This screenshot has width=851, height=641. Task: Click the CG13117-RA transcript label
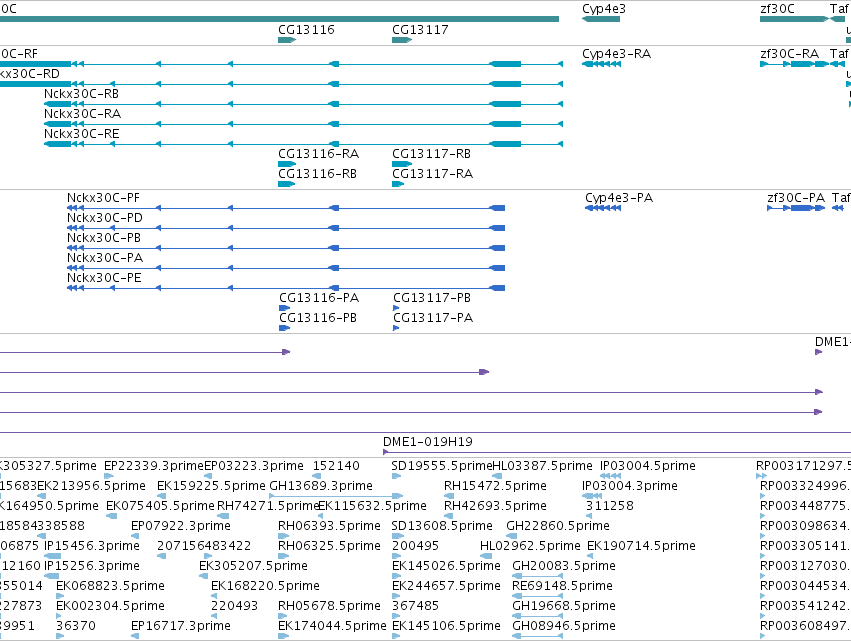point(433,174)
